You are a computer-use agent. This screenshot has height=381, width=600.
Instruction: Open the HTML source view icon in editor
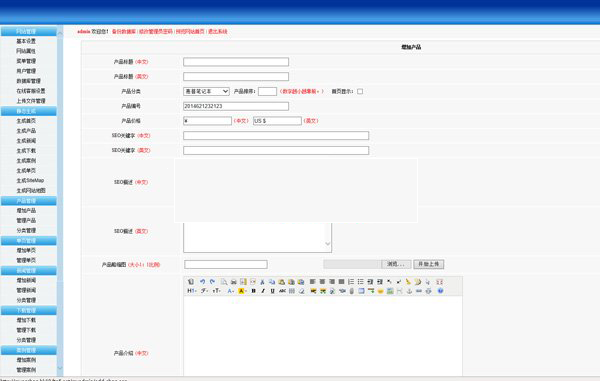tap(191, 282)
